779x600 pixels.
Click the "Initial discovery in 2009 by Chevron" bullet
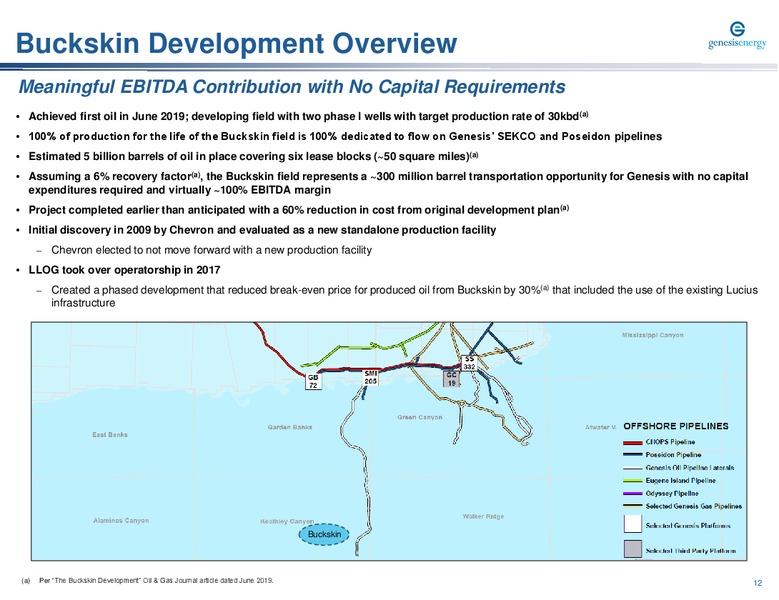(262, 230)
